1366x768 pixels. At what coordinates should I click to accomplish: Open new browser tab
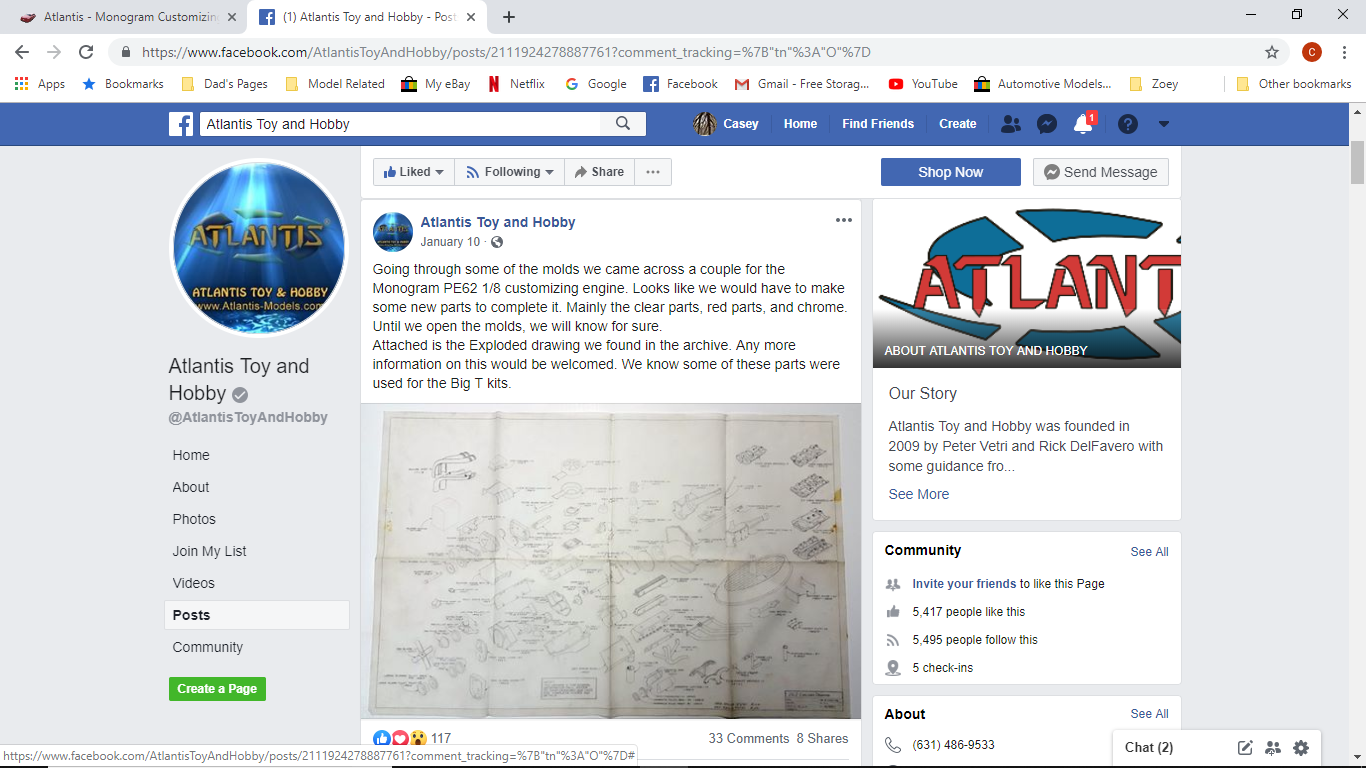[x=509, y=17]
